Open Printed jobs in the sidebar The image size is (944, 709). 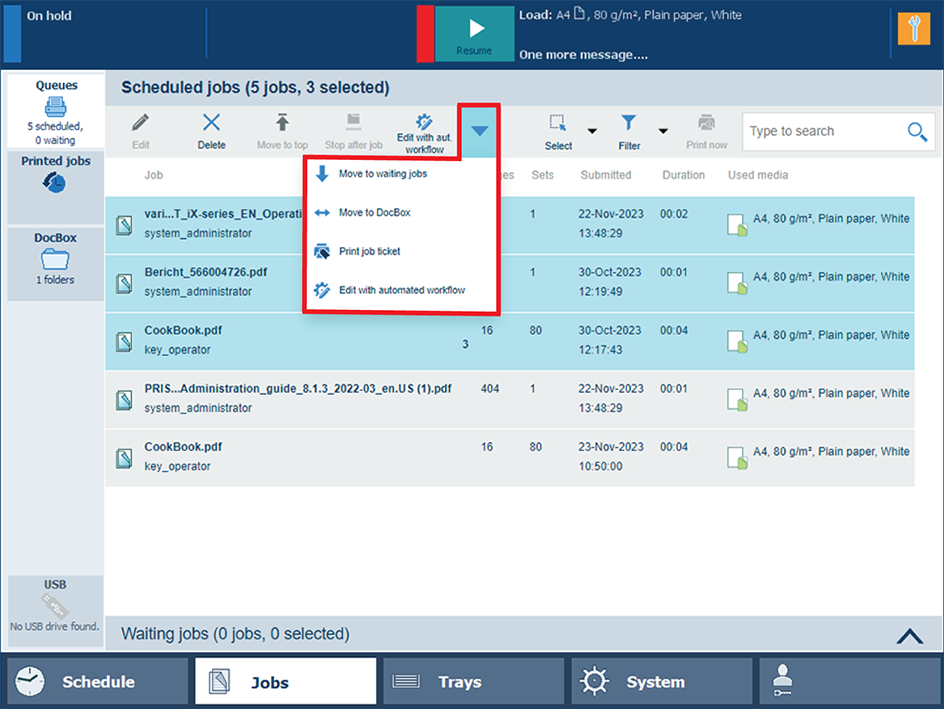[56, 183]
